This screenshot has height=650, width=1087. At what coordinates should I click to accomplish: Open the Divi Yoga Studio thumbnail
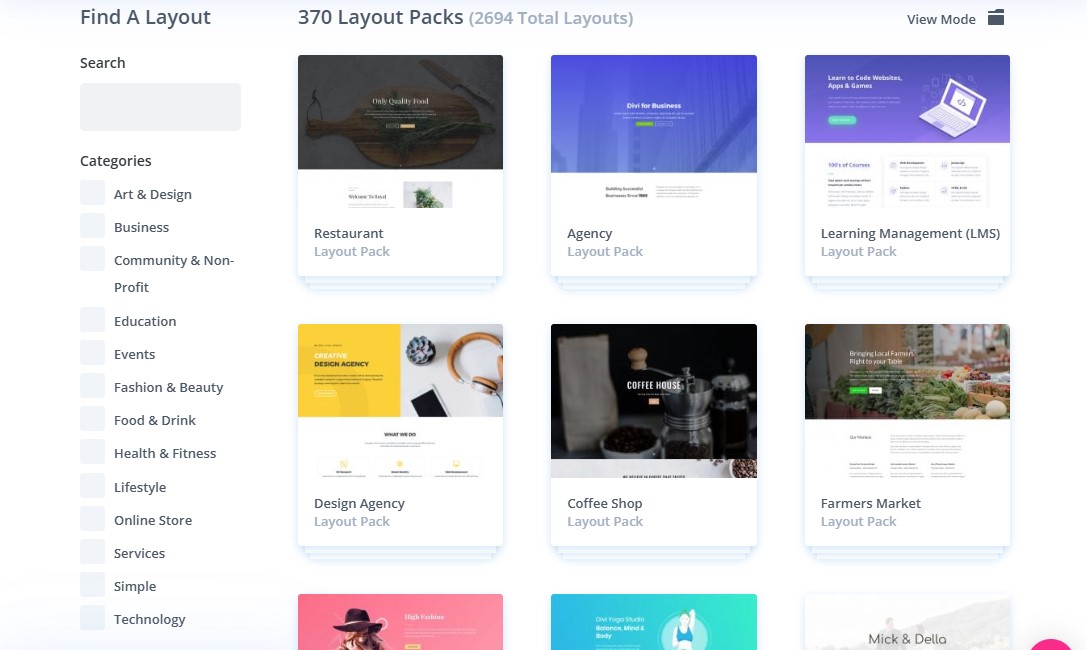point(654,622)
